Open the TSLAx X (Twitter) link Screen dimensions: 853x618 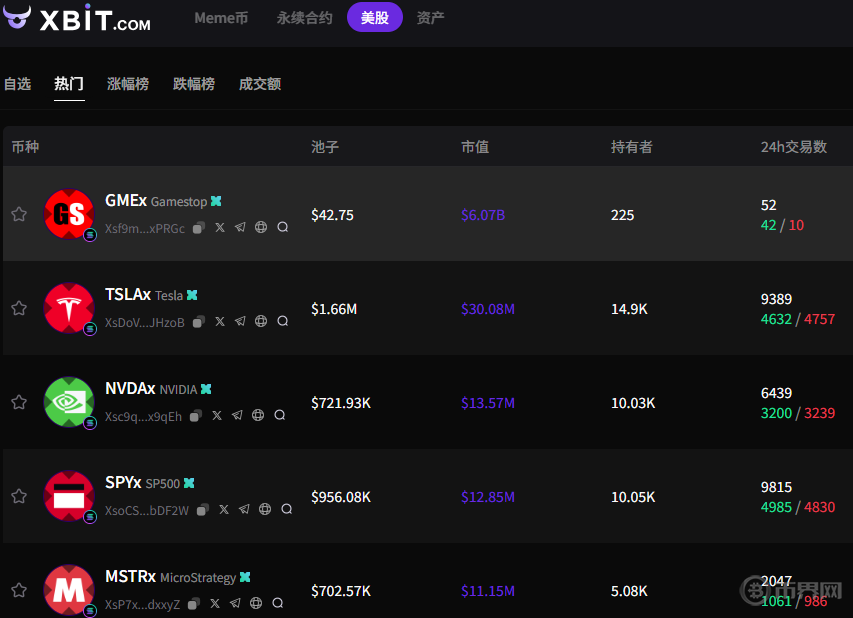point(220,322)
